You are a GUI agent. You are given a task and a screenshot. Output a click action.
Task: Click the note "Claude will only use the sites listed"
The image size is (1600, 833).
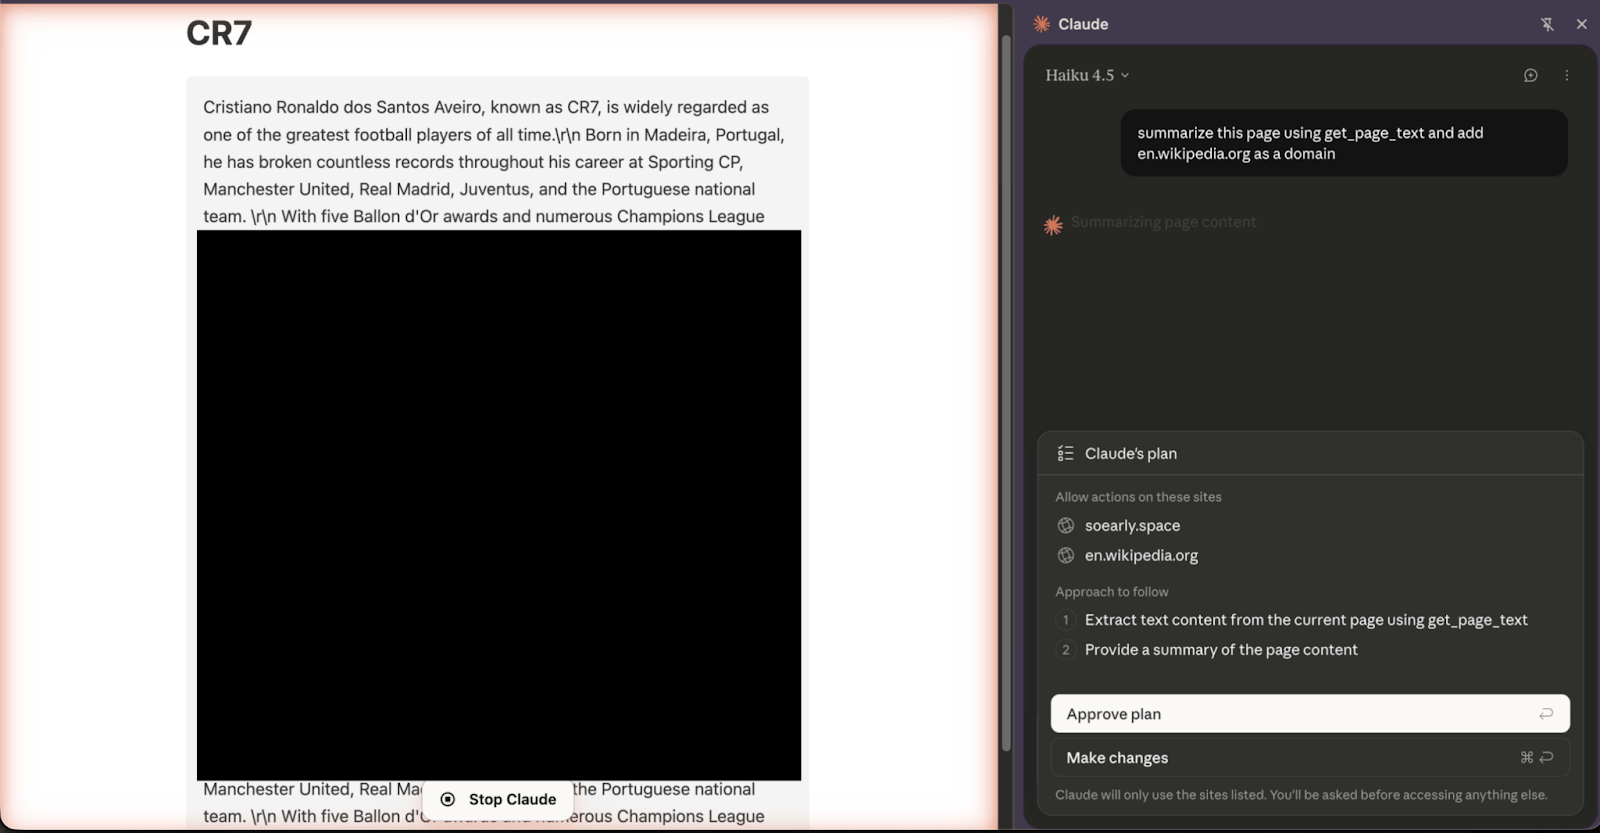click(1301, 795)
